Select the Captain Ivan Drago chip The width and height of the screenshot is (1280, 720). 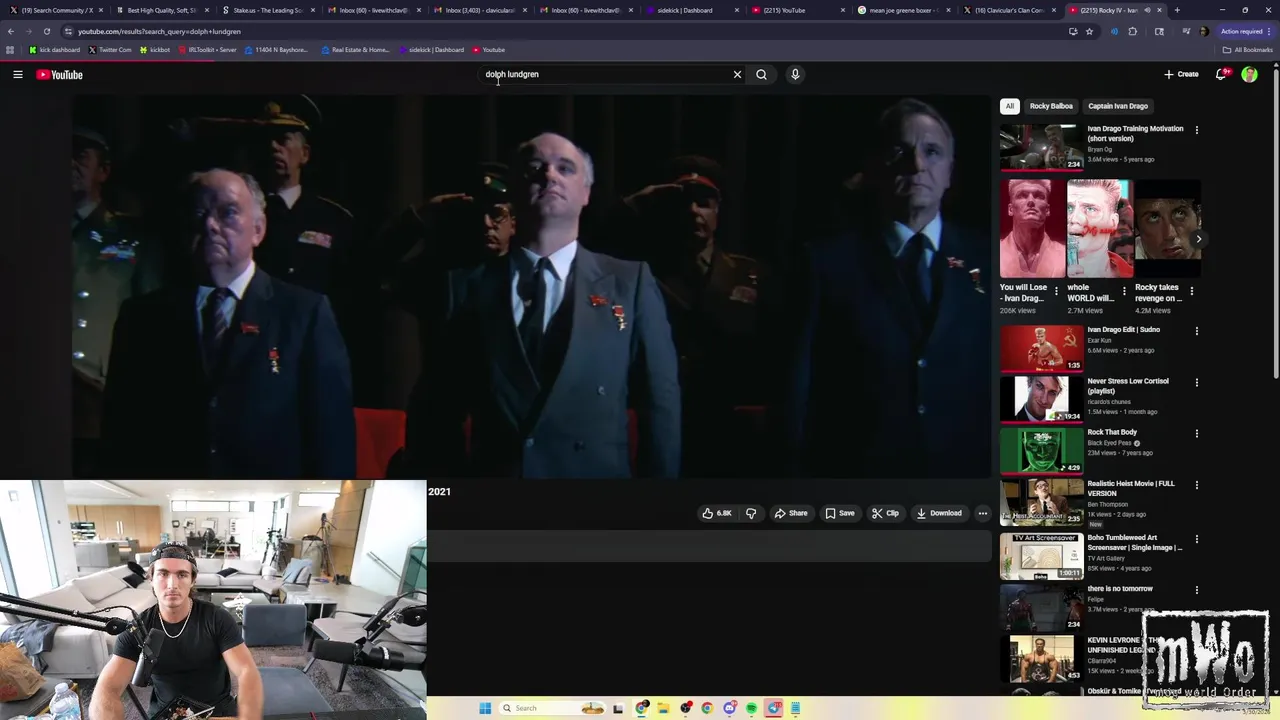pos(1118,106)
